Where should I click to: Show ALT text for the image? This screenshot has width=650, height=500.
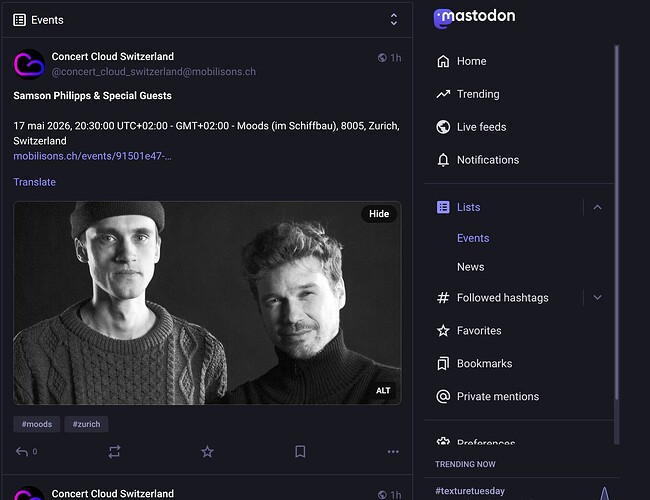(383, 390)
